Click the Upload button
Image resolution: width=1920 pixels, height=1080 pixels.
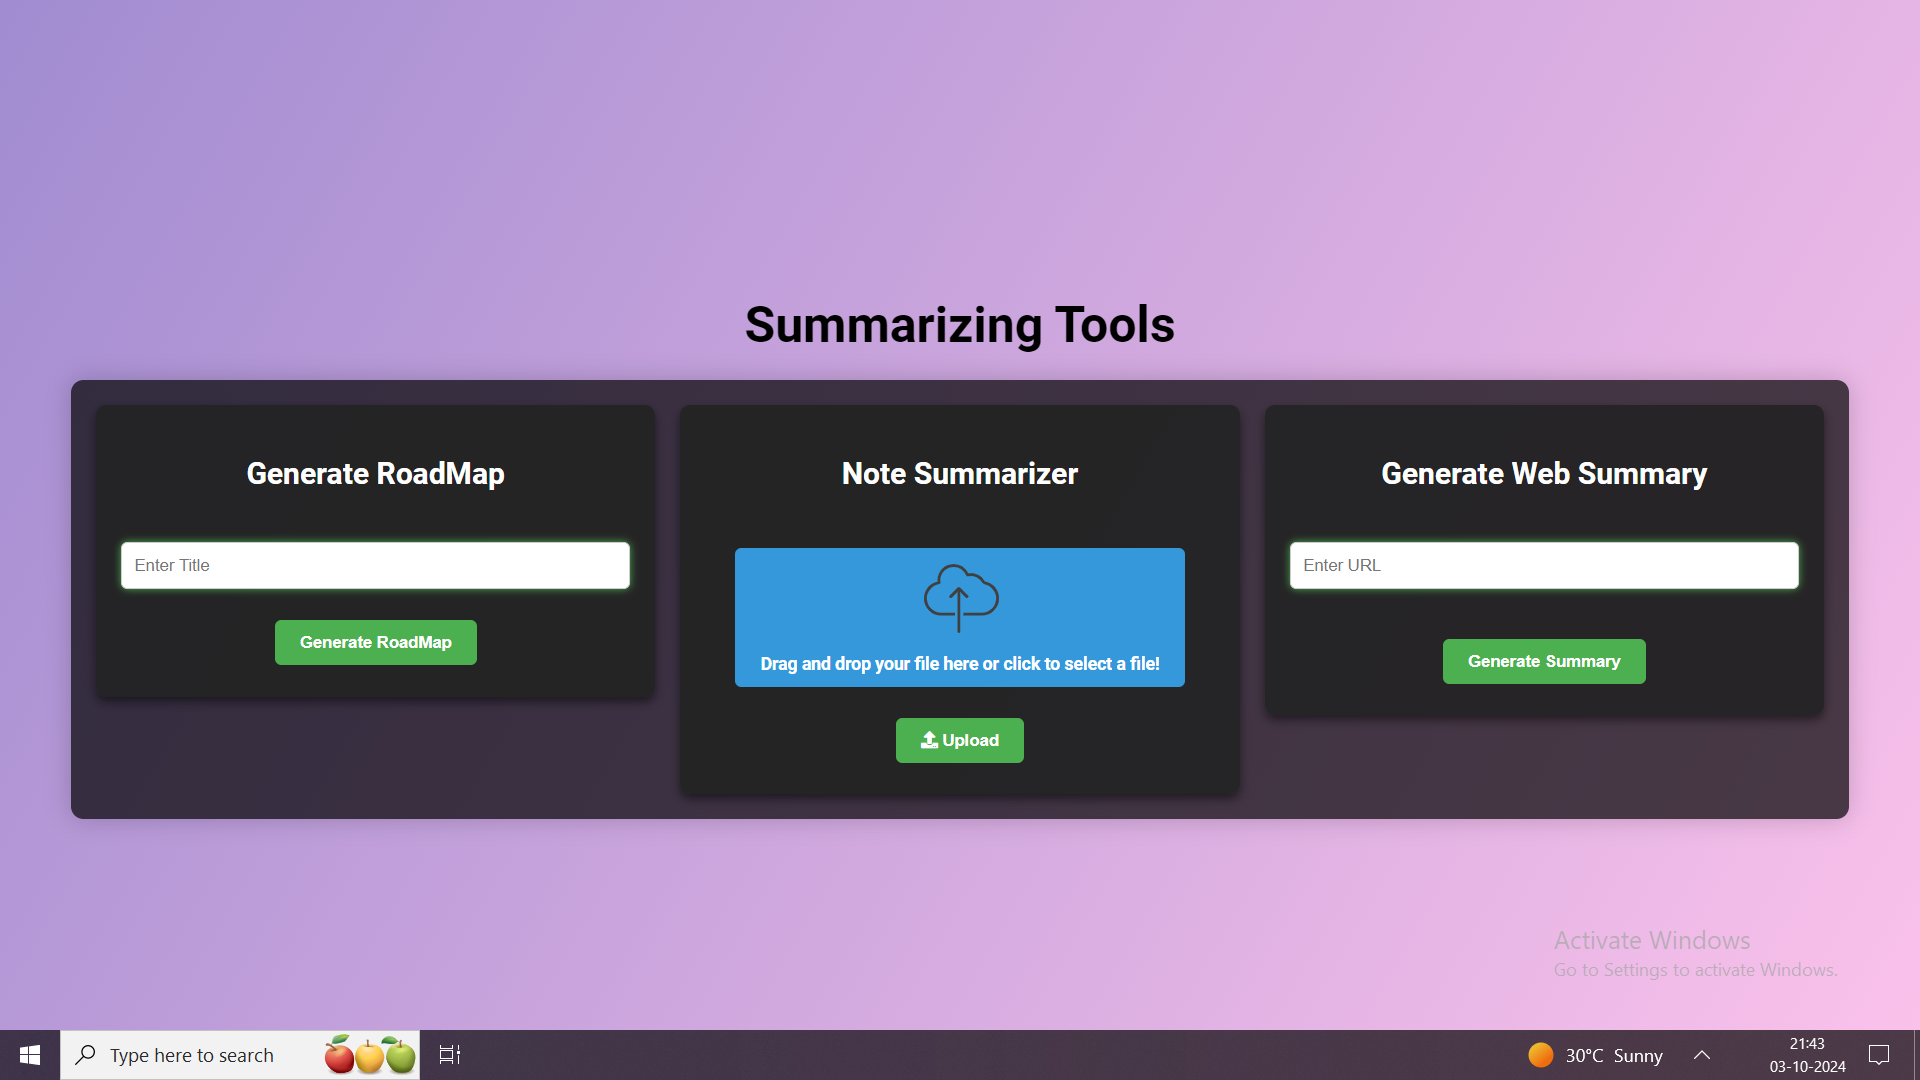click(959, 740)
